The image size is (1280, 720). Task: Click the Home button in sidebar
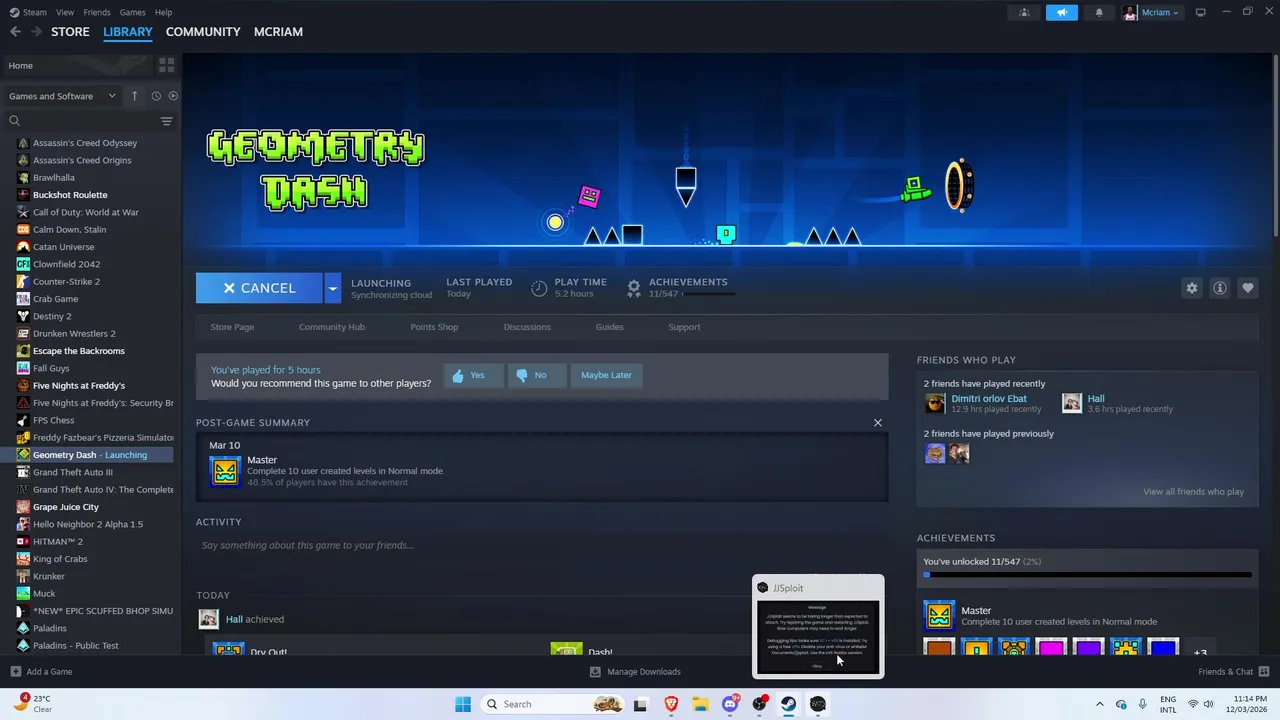click(76, 65)
